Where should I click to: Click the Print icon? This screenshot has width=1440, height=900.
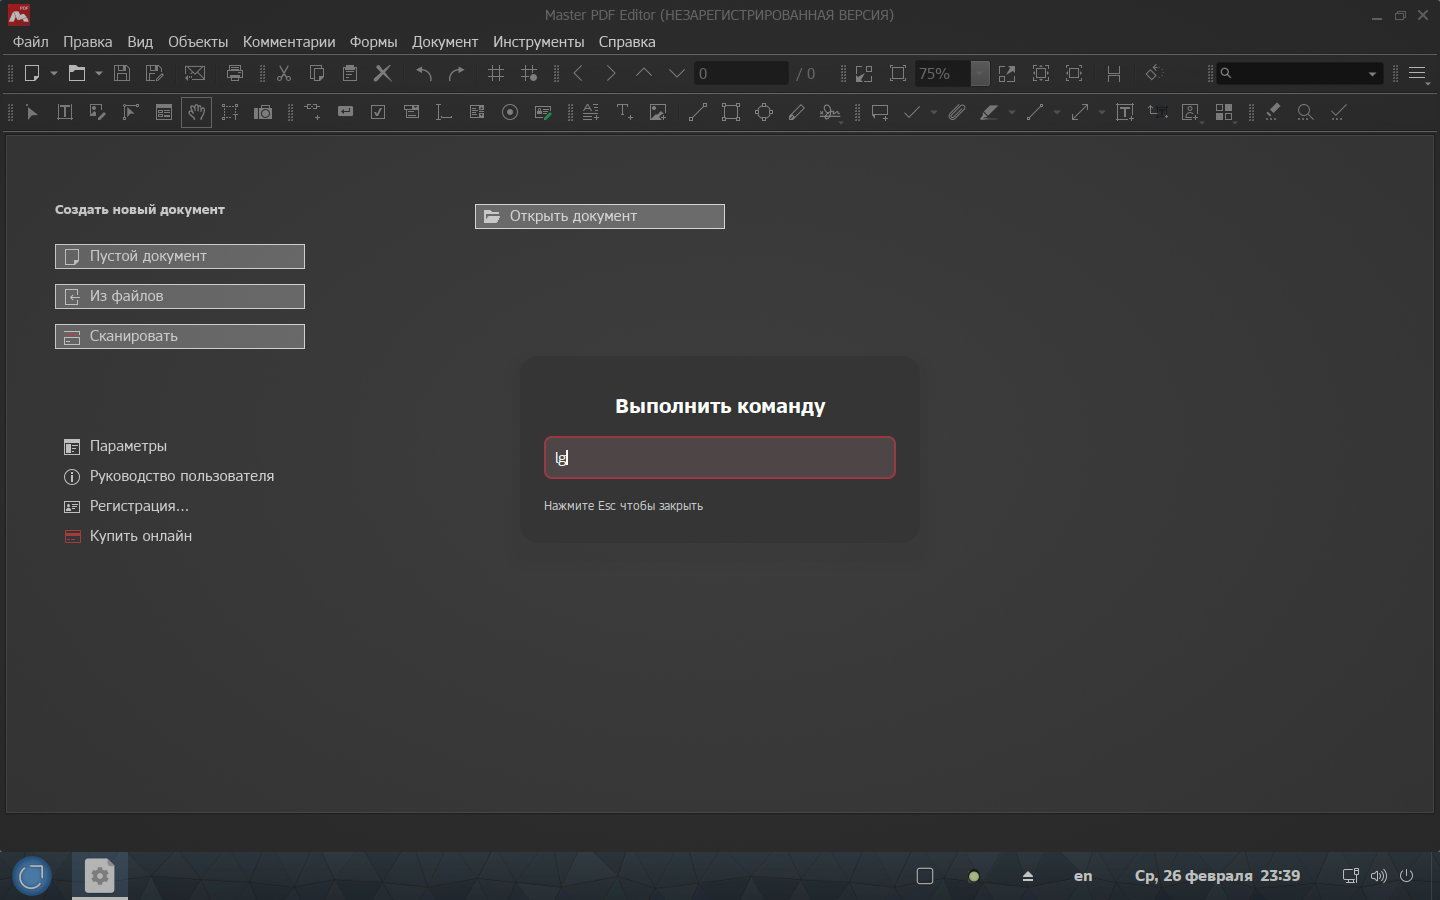pos(235,73)
